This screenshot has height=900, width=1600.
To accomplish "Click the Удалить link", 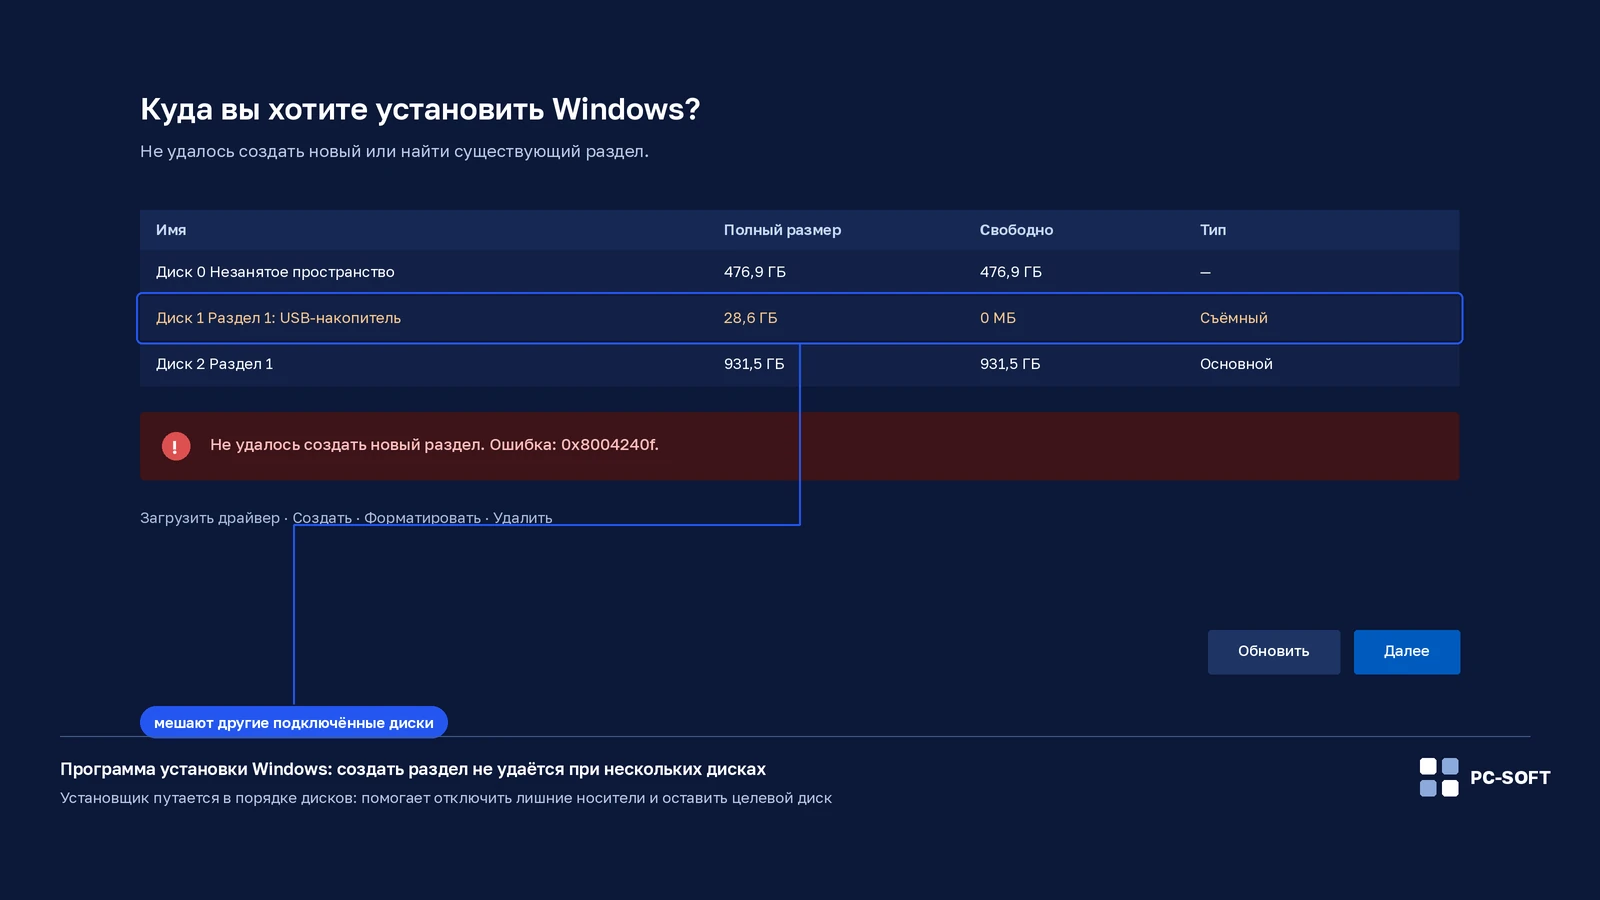I will click(522, 518).
